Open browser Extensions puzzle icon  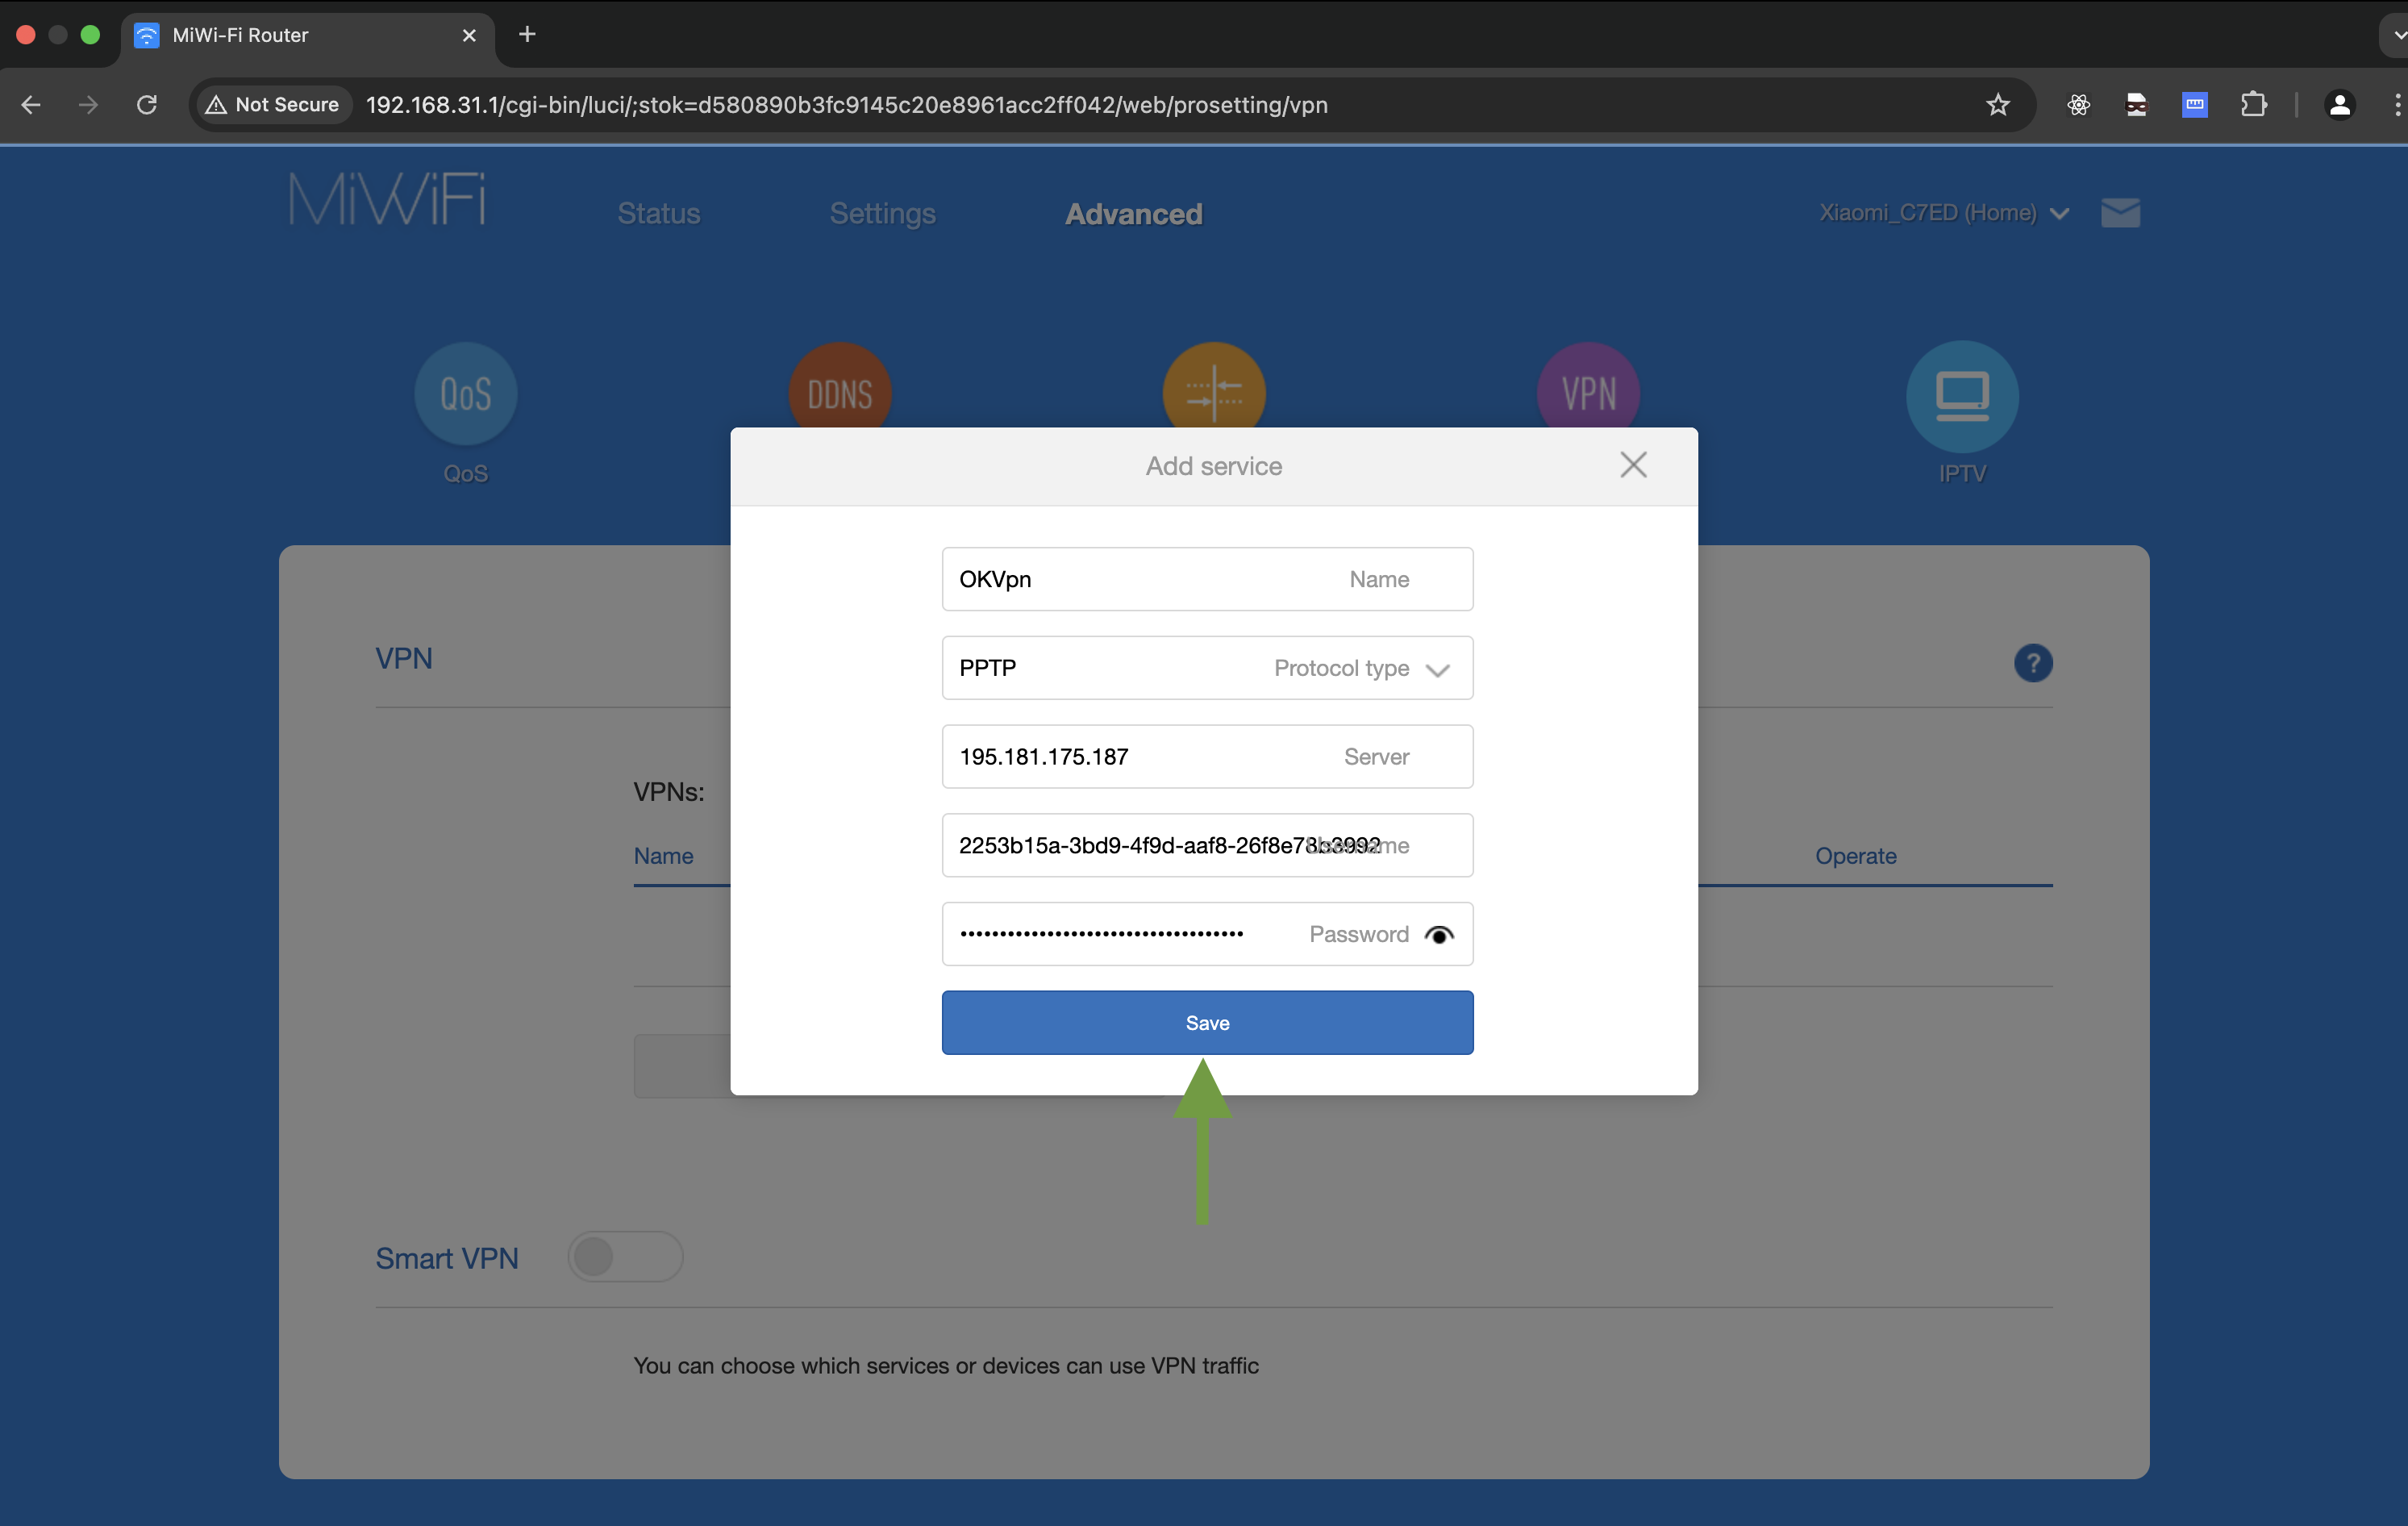(2253, 105)
